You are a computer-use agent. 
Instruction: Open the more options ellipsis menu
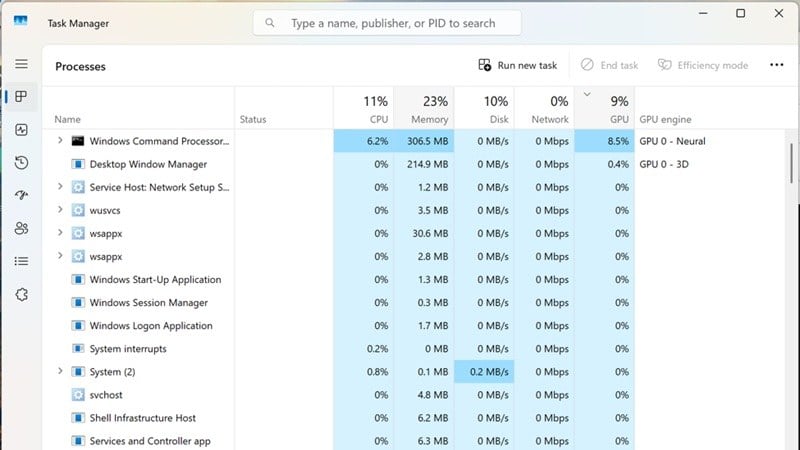coord(777,65)
